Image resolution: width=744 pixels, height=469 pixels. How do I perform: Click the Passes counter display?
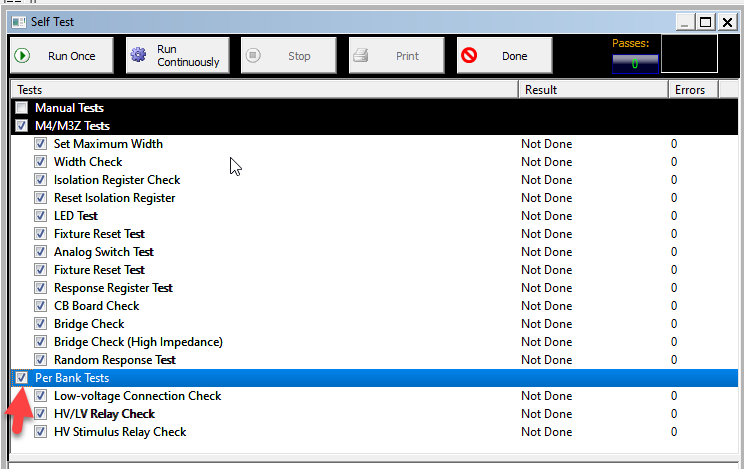tap(634, 64)
